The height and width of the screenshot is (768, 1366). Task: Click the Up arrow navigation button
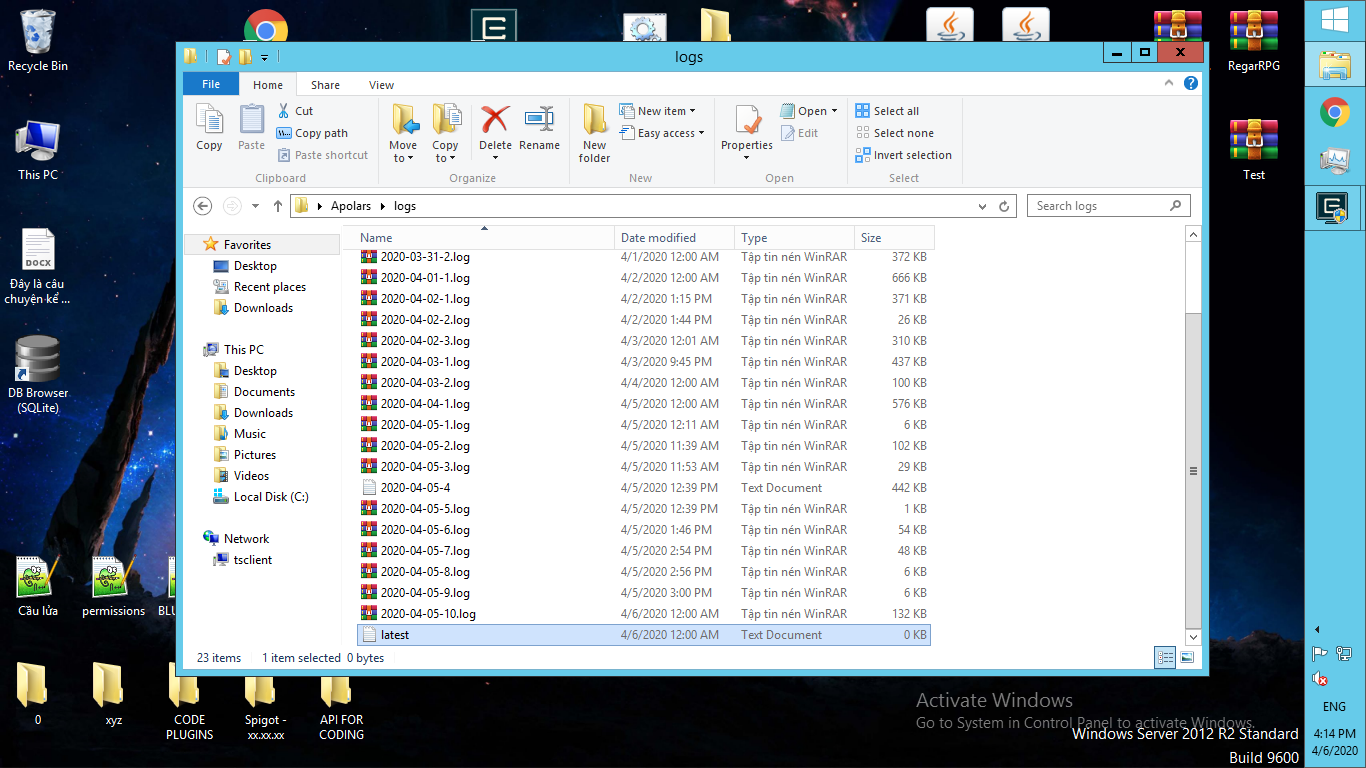278,206
